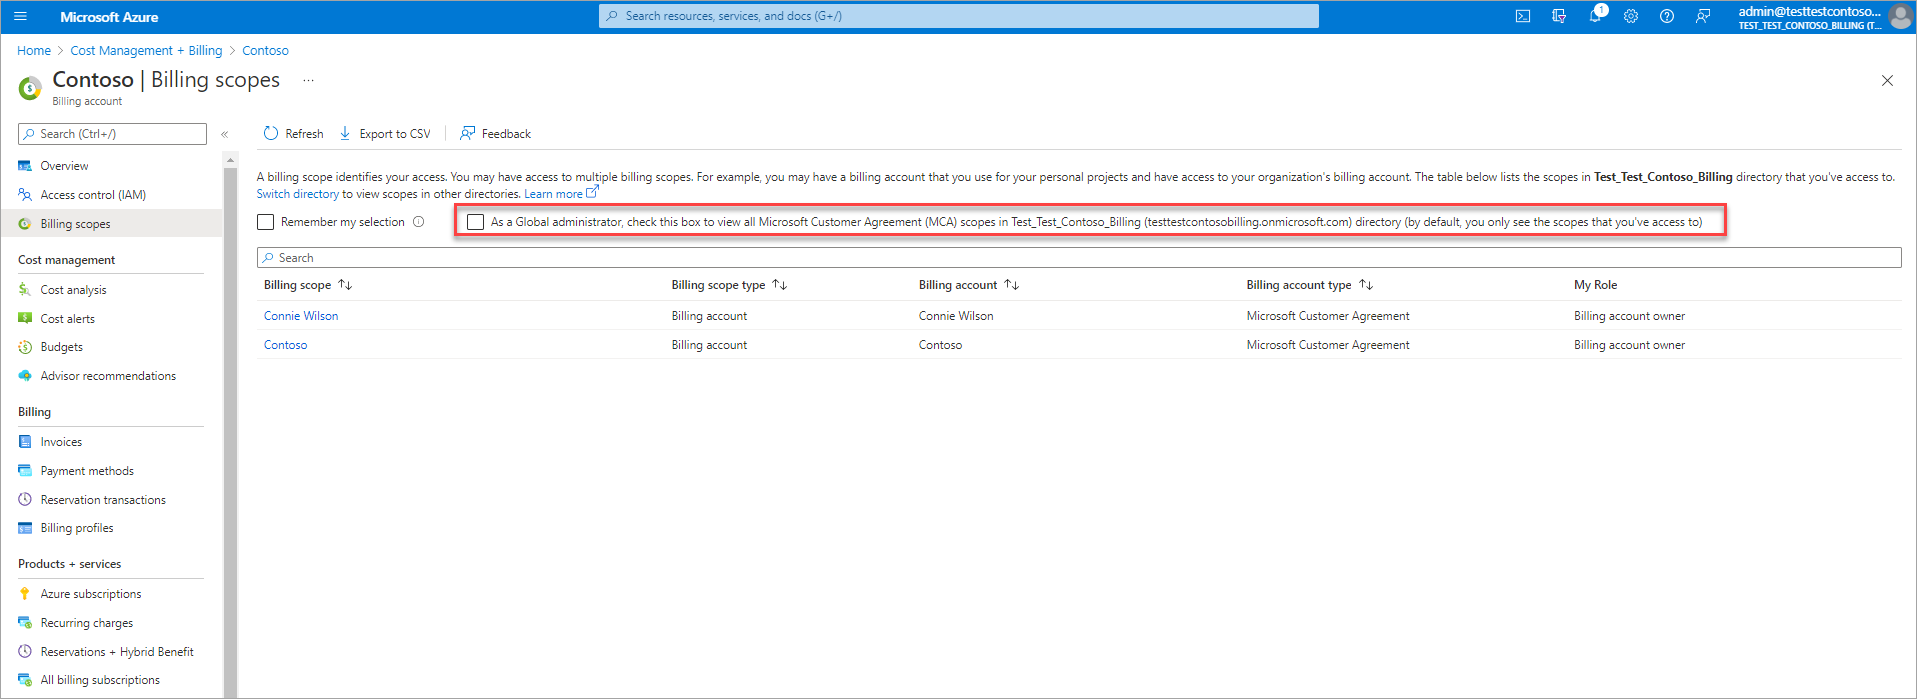Open the ellipsis more options beside title

pyautogui.click(x=308, y=80)
